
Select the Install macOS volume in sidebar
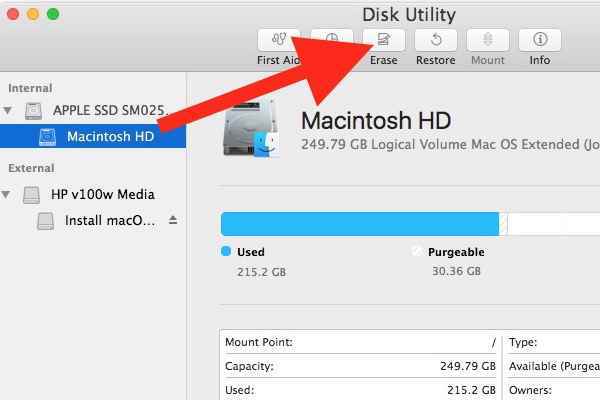point(110,220)
